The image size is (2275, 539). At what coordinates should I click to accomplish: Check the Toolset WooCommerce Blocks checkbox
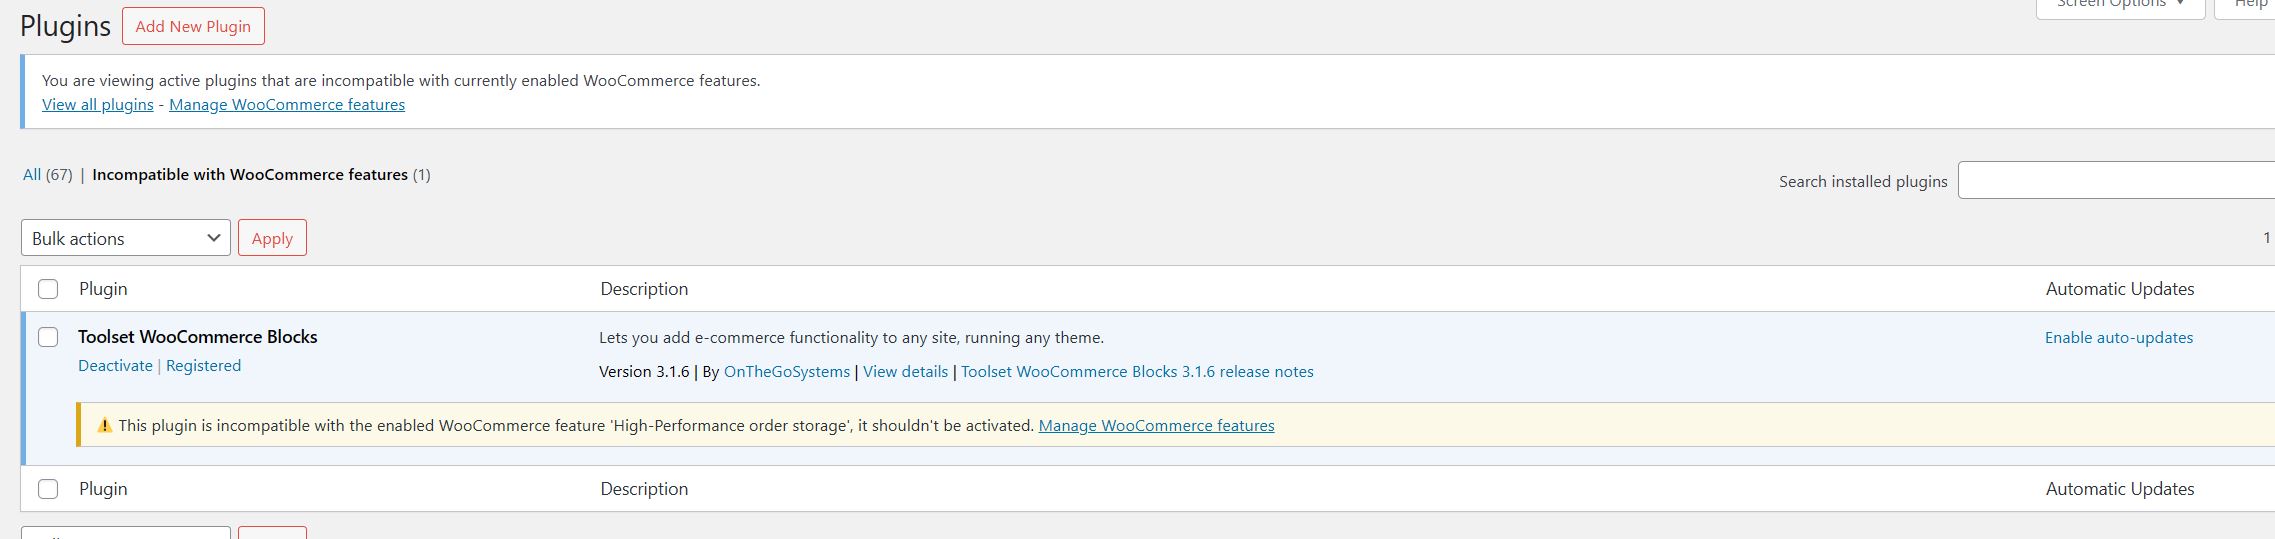[x=48, y=337]
